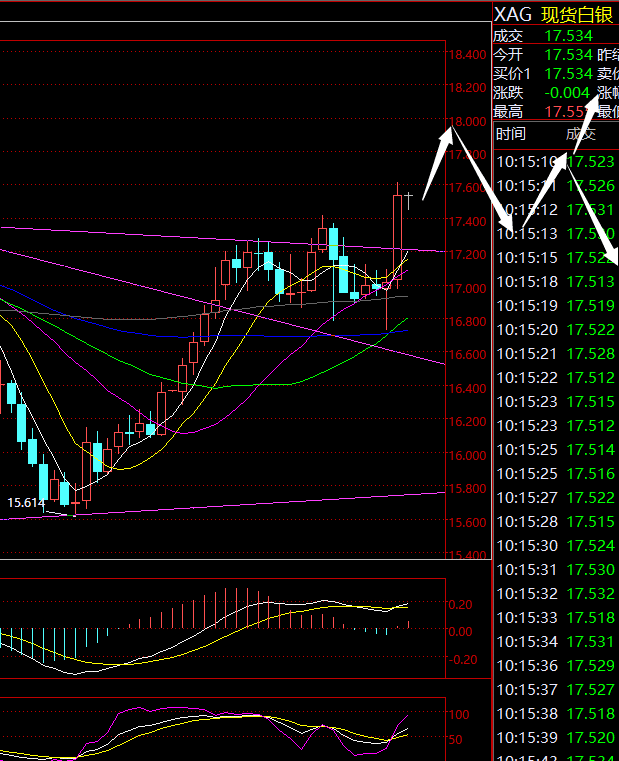Click the 17.000 price axis label

click(x=467, y=288)
